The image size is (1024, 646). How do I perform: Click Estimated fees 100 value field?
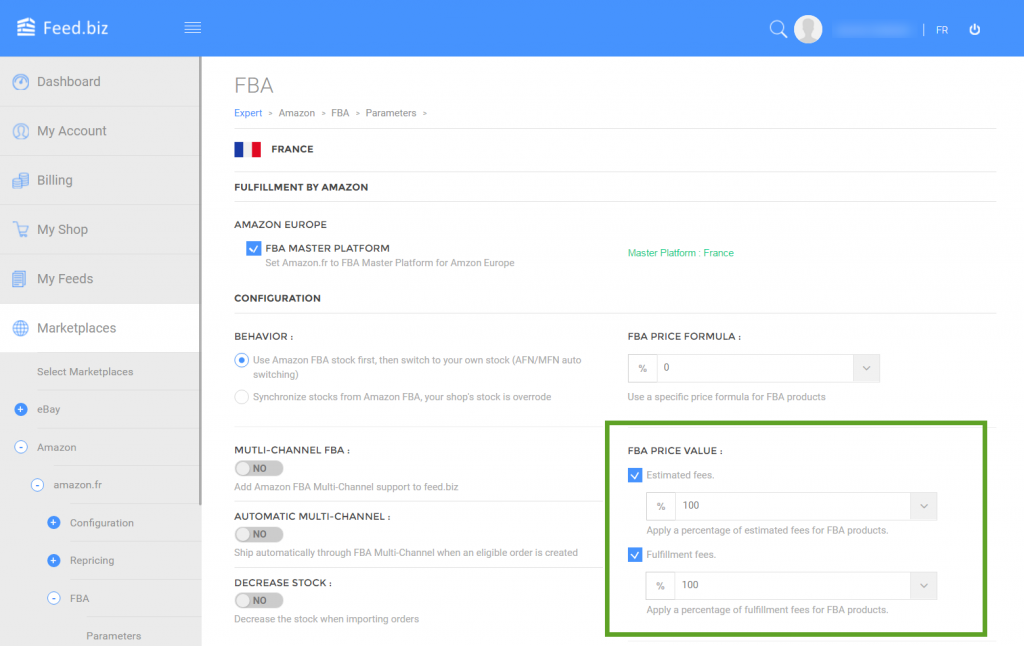click(x=793, y=506)
